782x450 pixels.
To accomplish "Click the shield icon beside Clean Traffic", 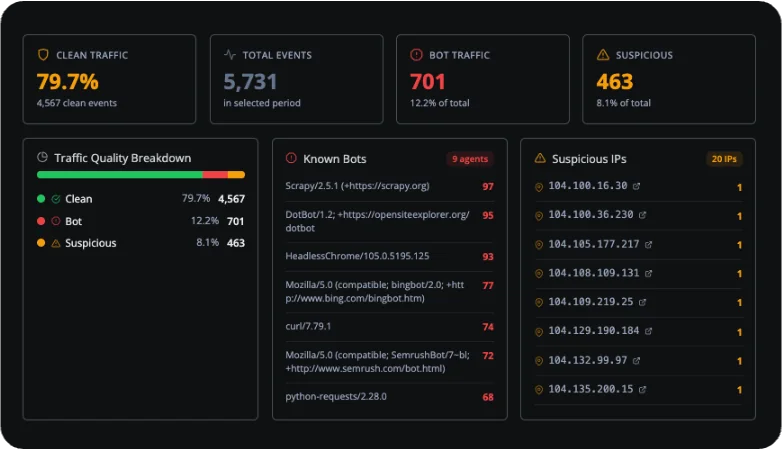I will point(43,54).
